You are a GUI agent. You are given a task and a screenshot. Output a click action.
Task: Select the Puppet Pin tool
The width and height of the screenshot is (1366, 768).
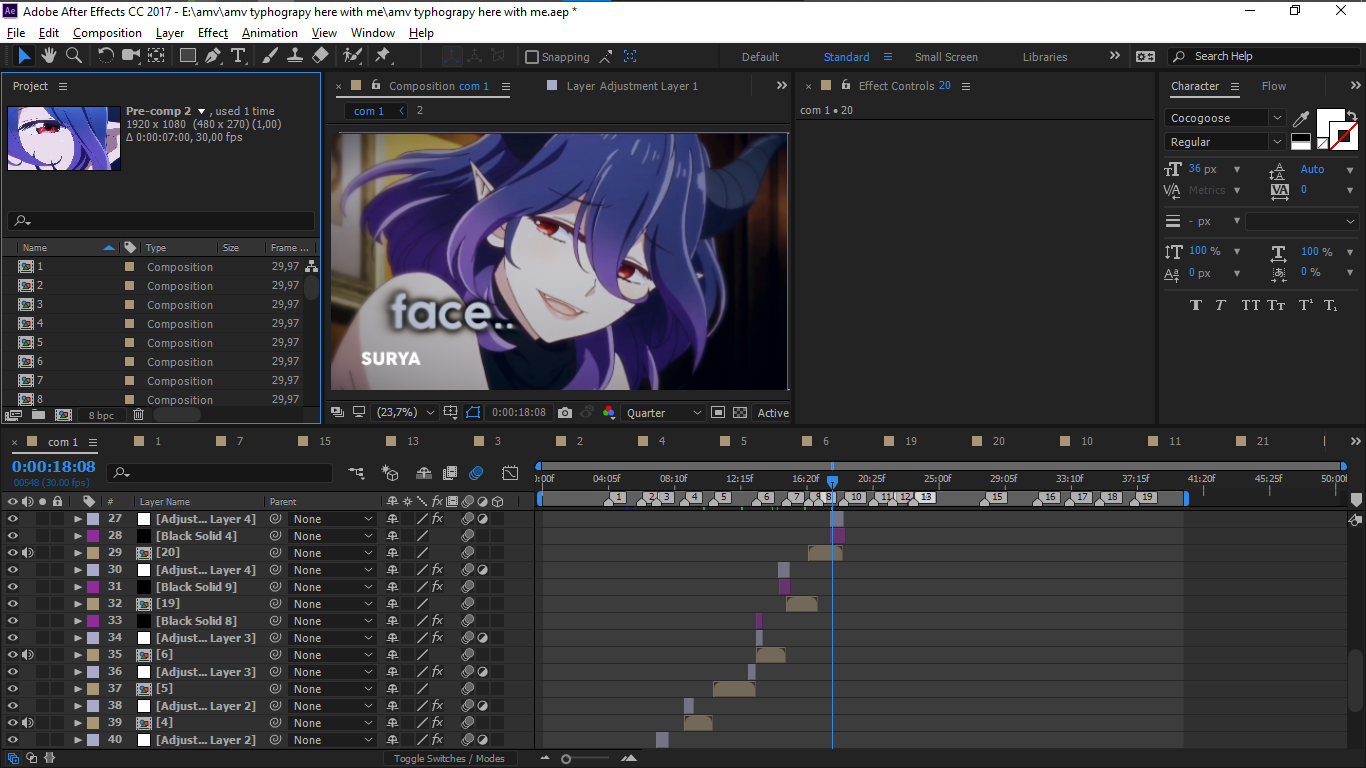[x=383, y=56]
